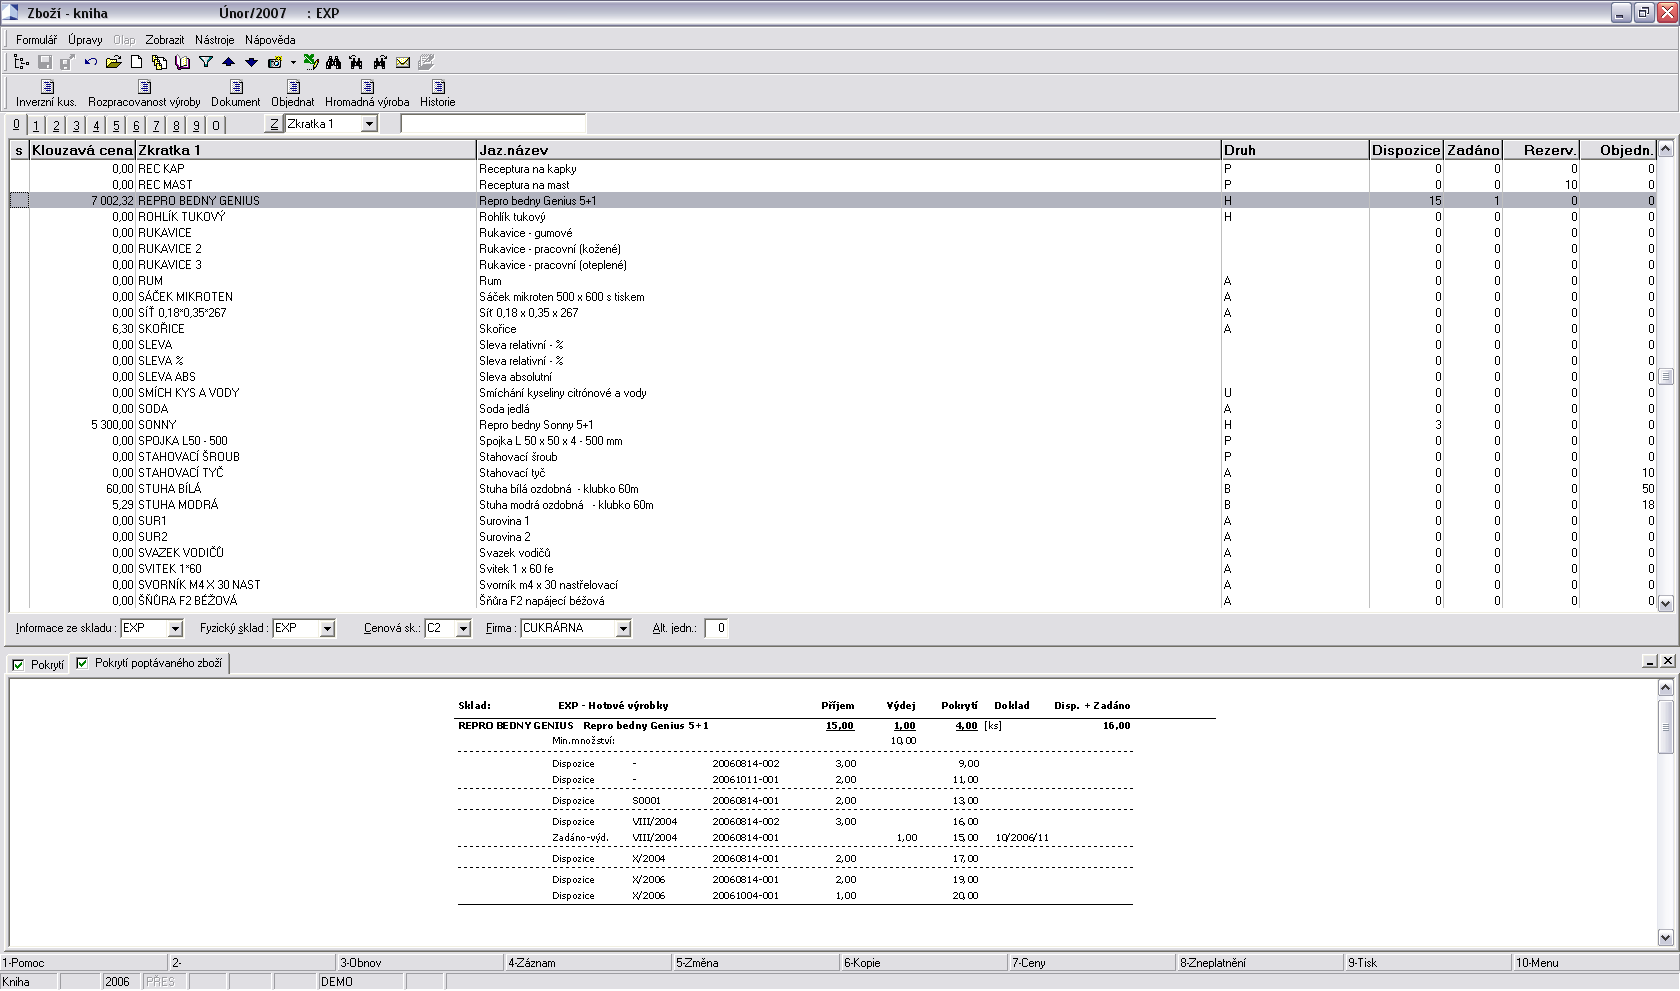Click the binoculars search icon
This screenshot has width=1680, height=991.
pyautogui.click(x=334, y=62)
